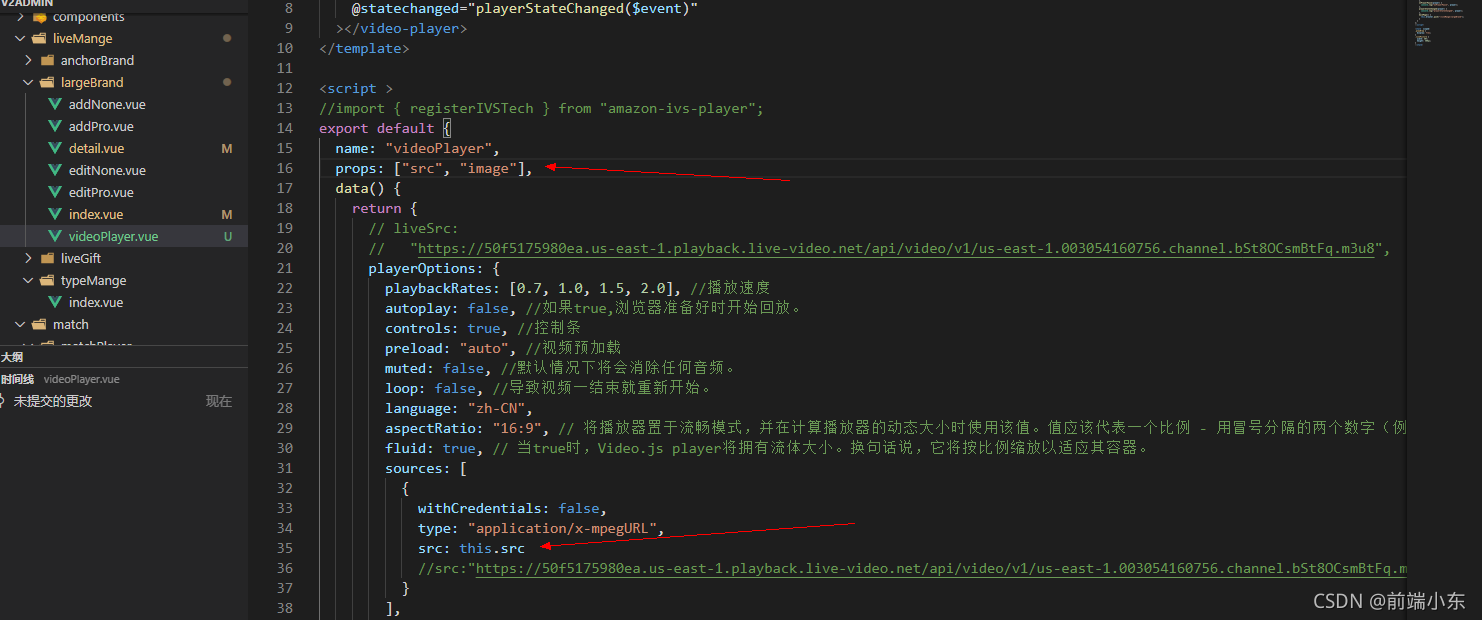Collapse the largeBrand folder chevron
The width and height of the screenshot is (1482, 620).
29,83
